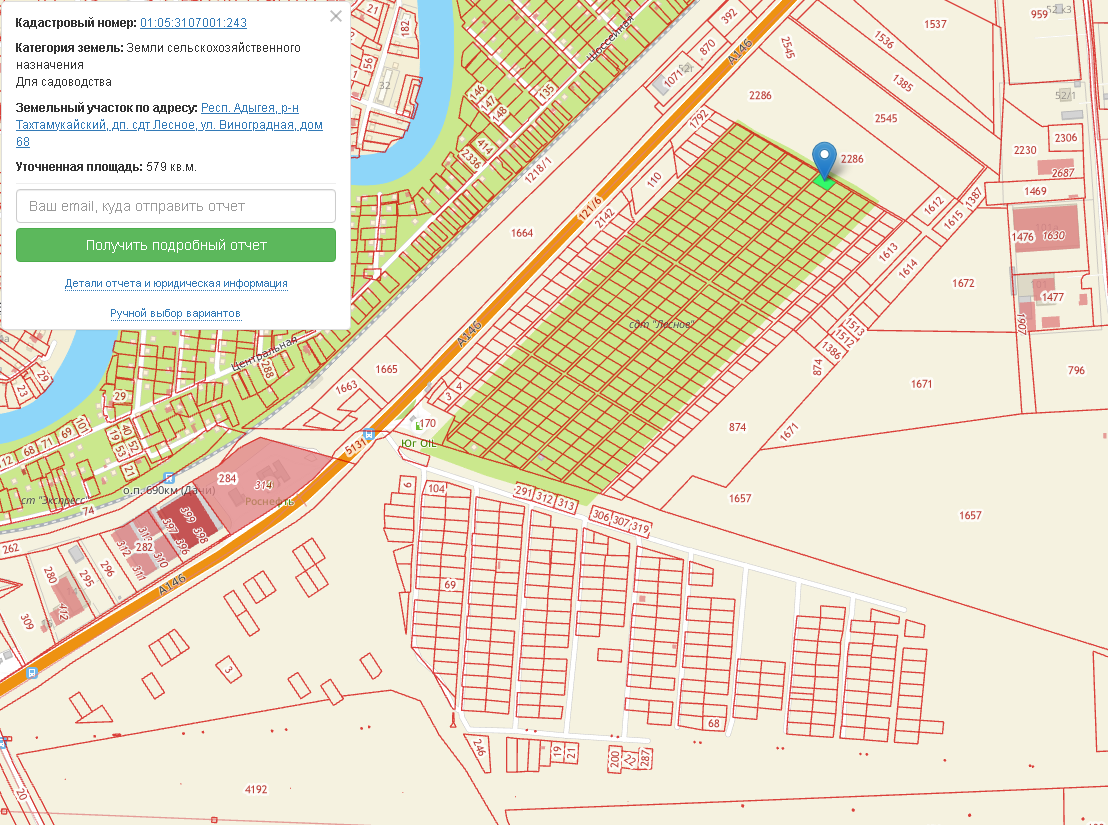1108x825 pixels.
Task: Select the highlighted green parcel under pin
Action: [x=824, y=182]
